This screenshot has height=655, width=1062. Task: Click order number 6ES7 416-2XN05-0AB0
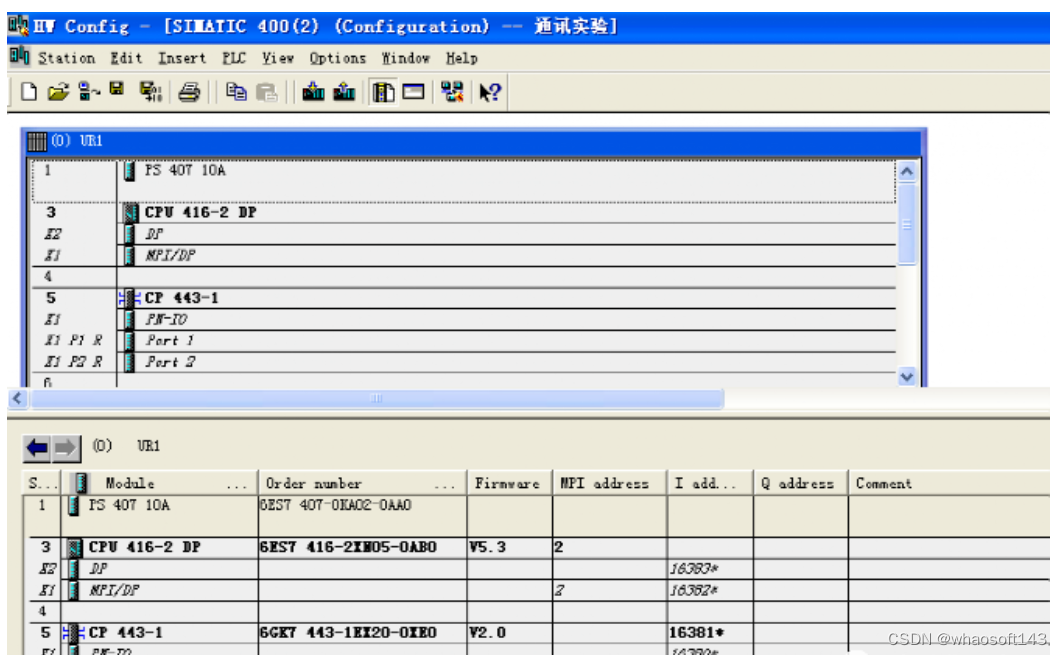pos(349,547)
